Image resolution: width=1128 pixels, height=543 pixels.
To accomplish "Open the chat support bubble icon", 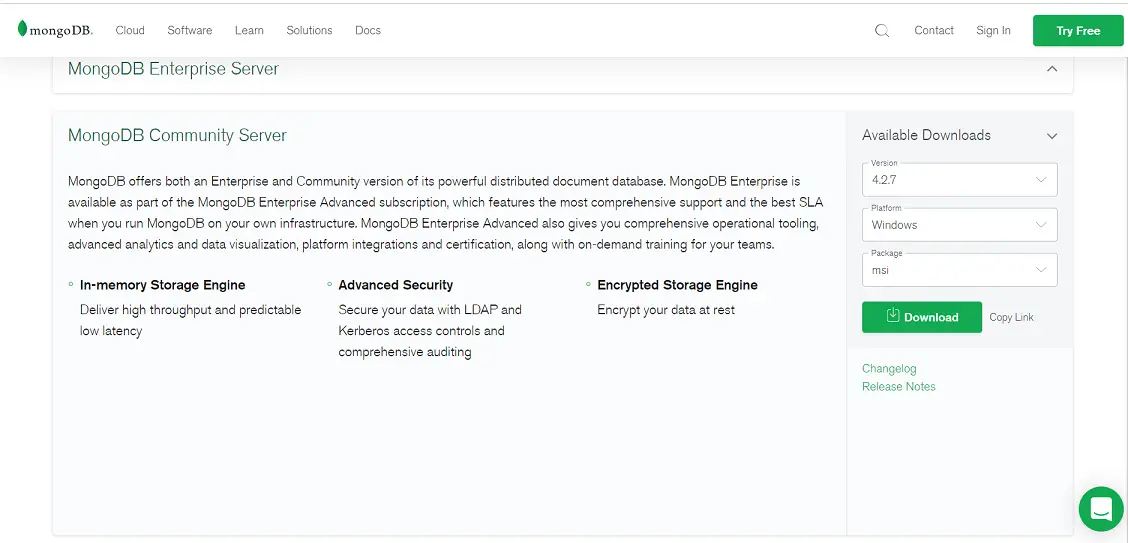I will pyautogui.click(x=1101, y=508).
